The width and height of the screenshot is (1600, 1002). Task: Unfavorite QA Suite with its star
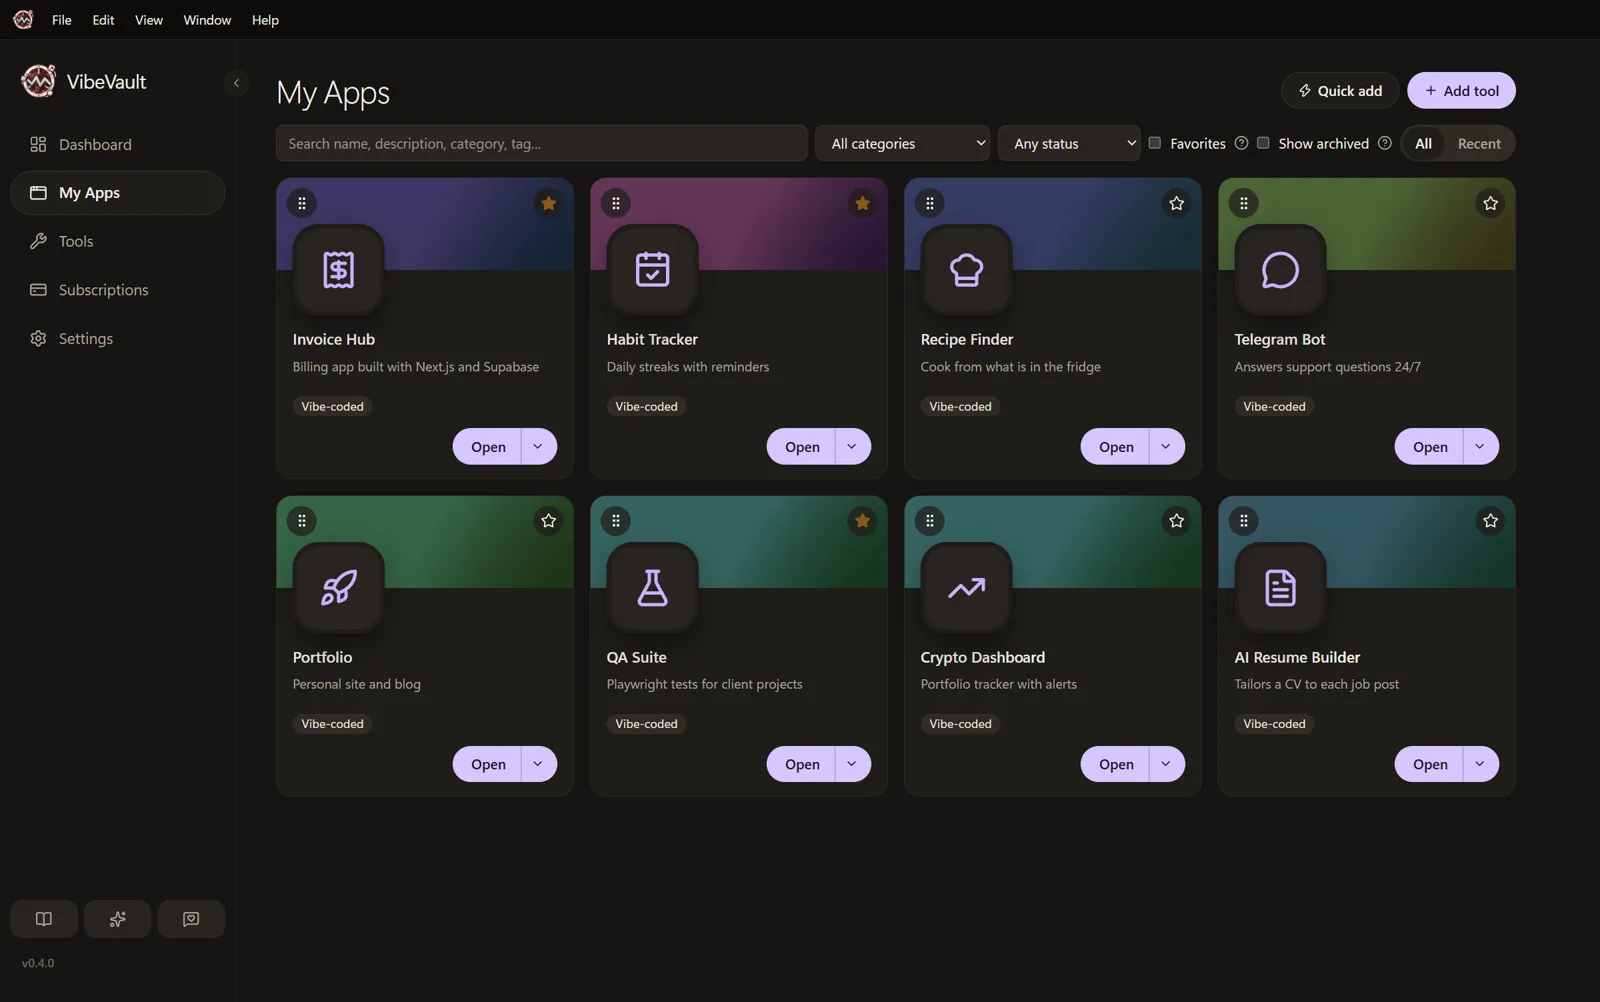click(862, 520)
